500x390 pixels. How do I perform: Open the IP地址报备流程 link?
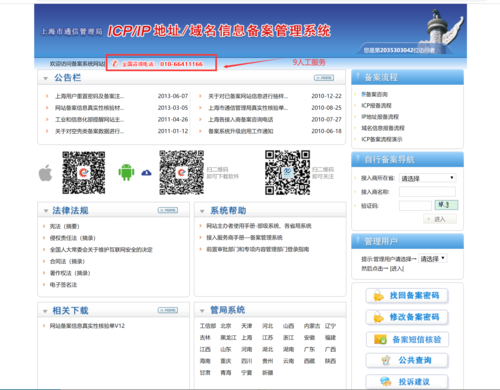point(380,117)
